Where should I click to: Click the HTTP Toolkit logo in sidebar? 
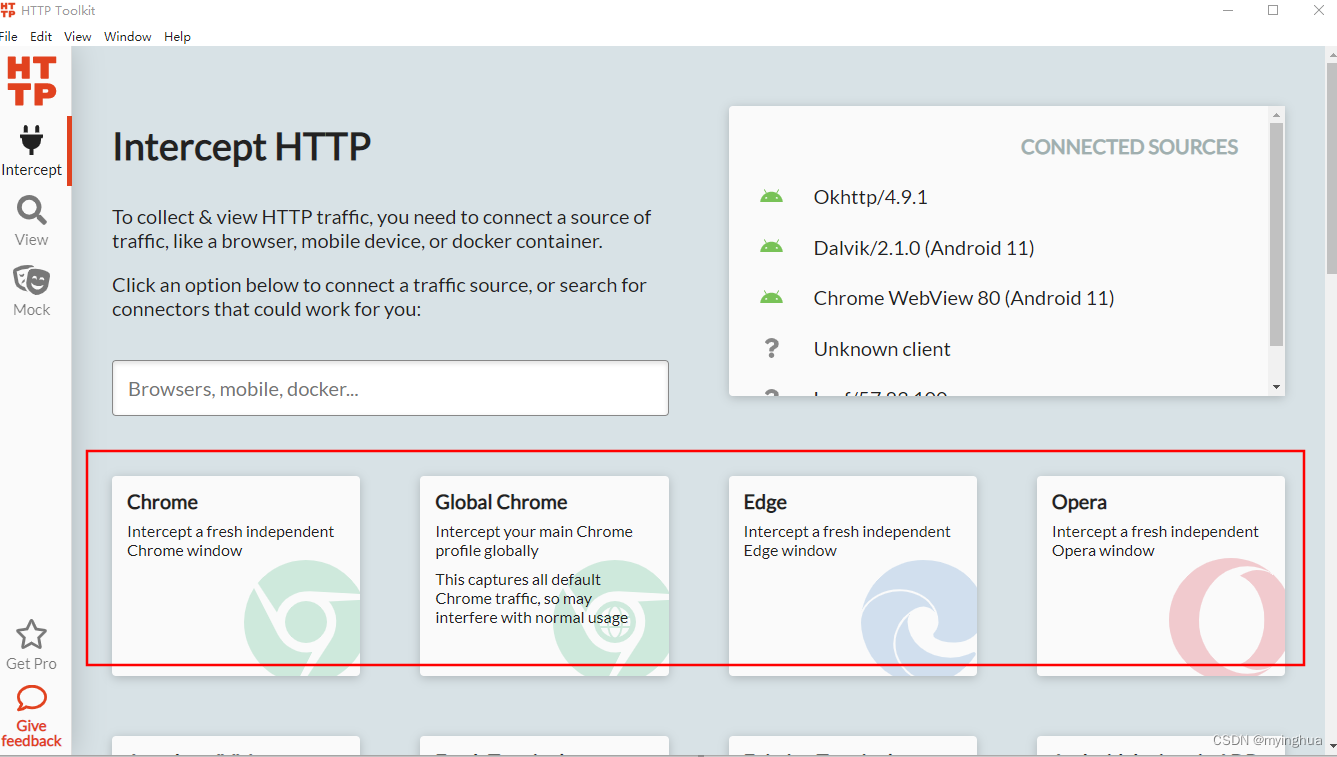[32, 81]
